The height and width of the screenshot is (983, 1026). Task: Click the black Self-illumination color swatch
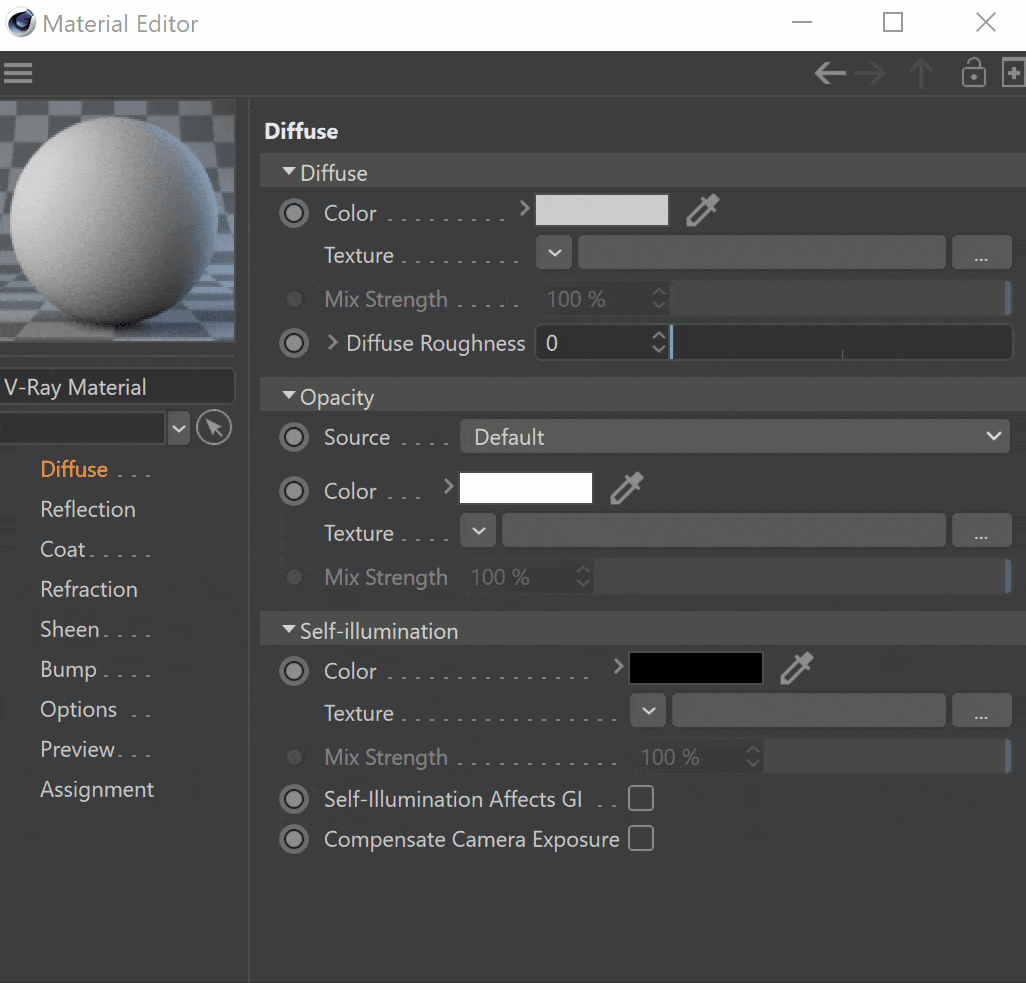[x=696, y=668]
